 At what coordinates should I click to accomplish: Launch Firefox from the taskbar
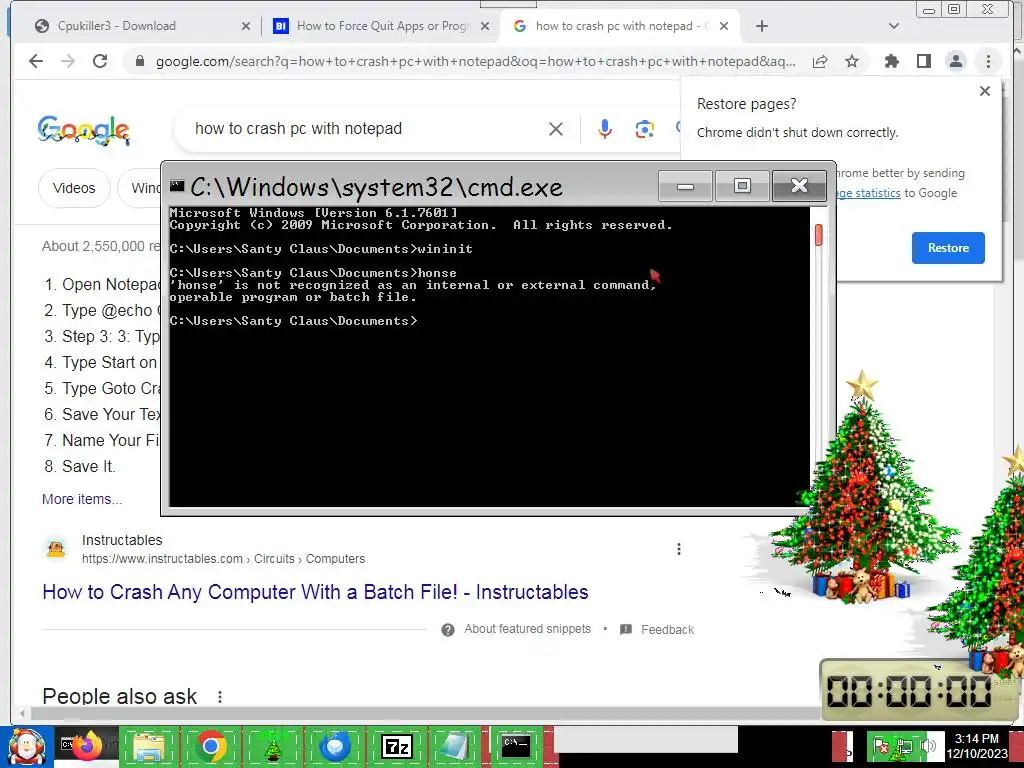tap(88, 746)
